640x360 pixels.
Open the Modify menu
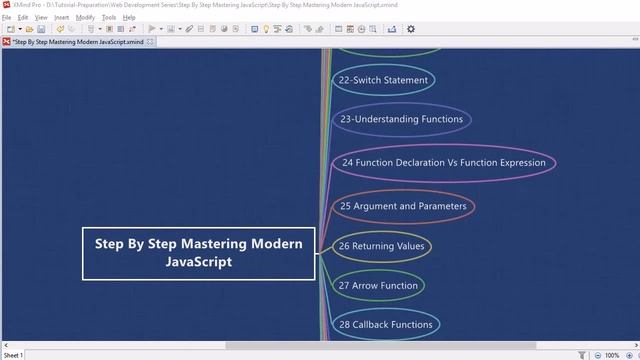[x=85, y=18]
